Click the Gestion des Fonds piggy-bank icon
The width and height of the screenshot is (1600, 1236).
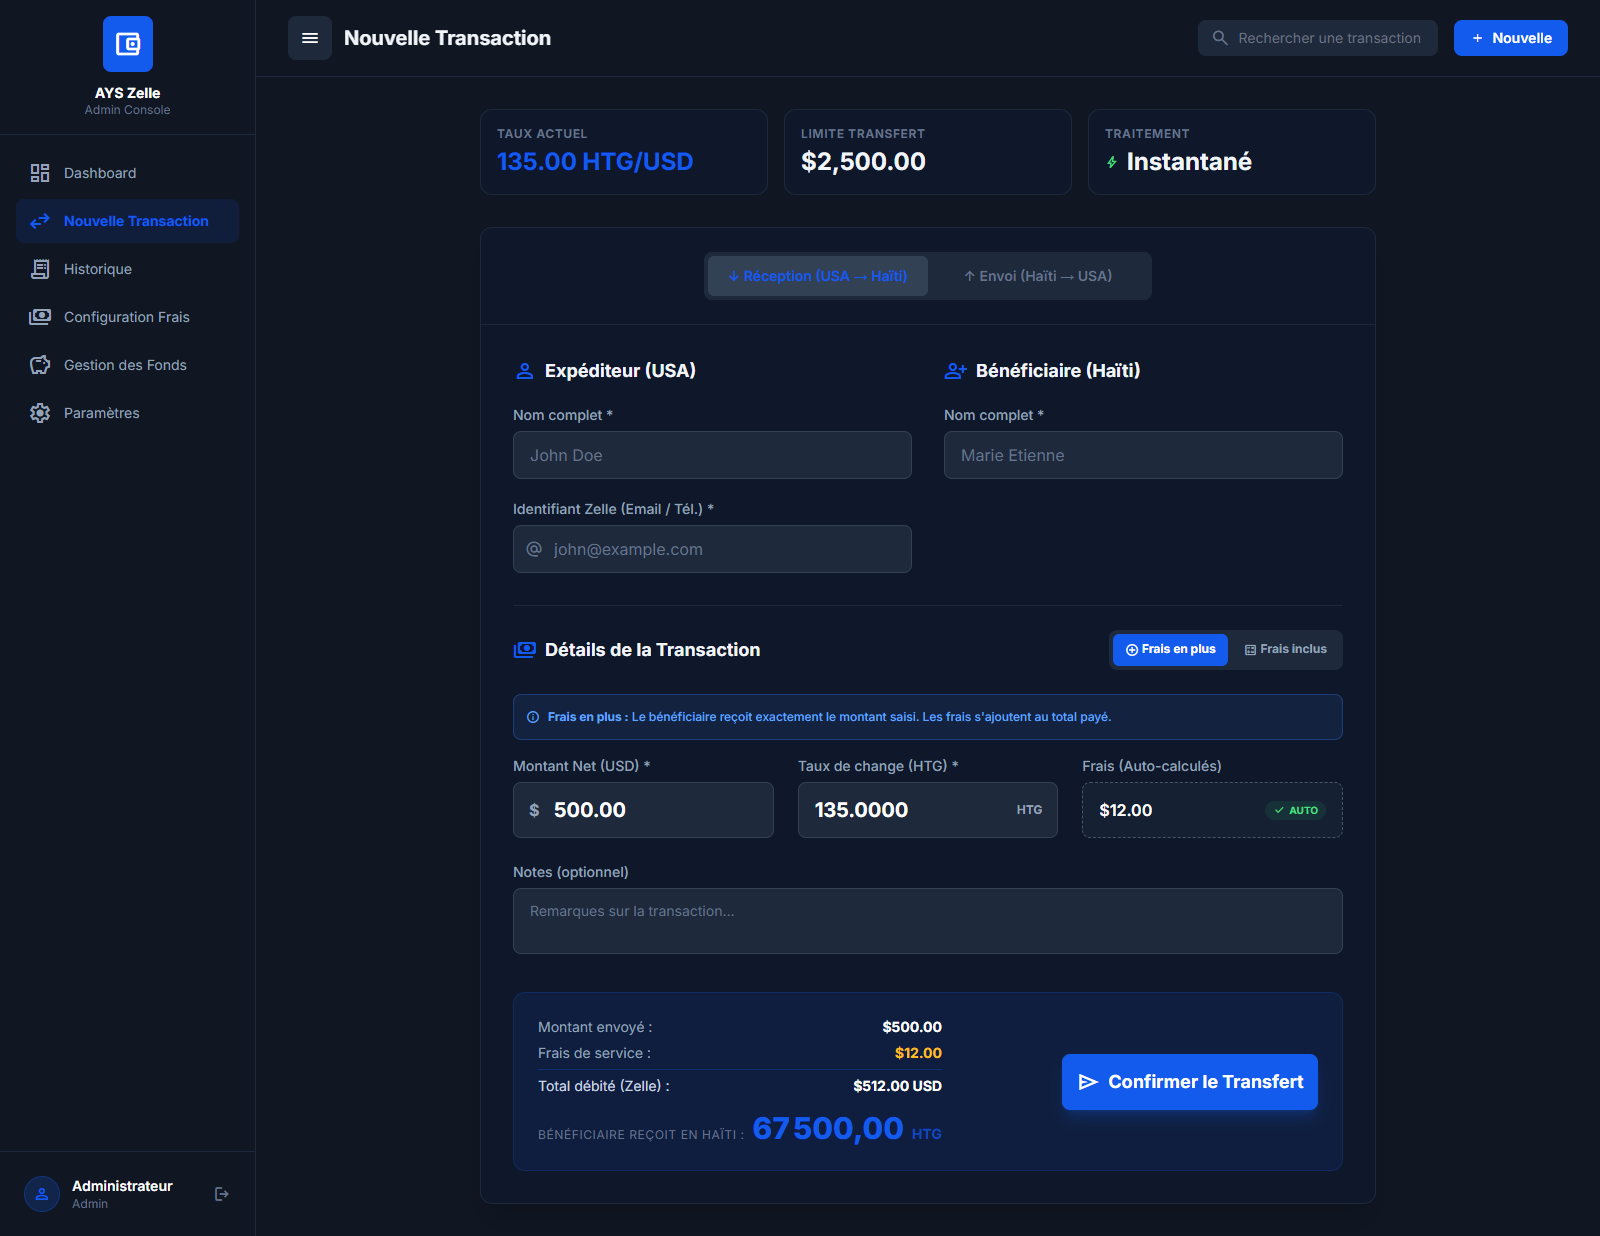40,365
